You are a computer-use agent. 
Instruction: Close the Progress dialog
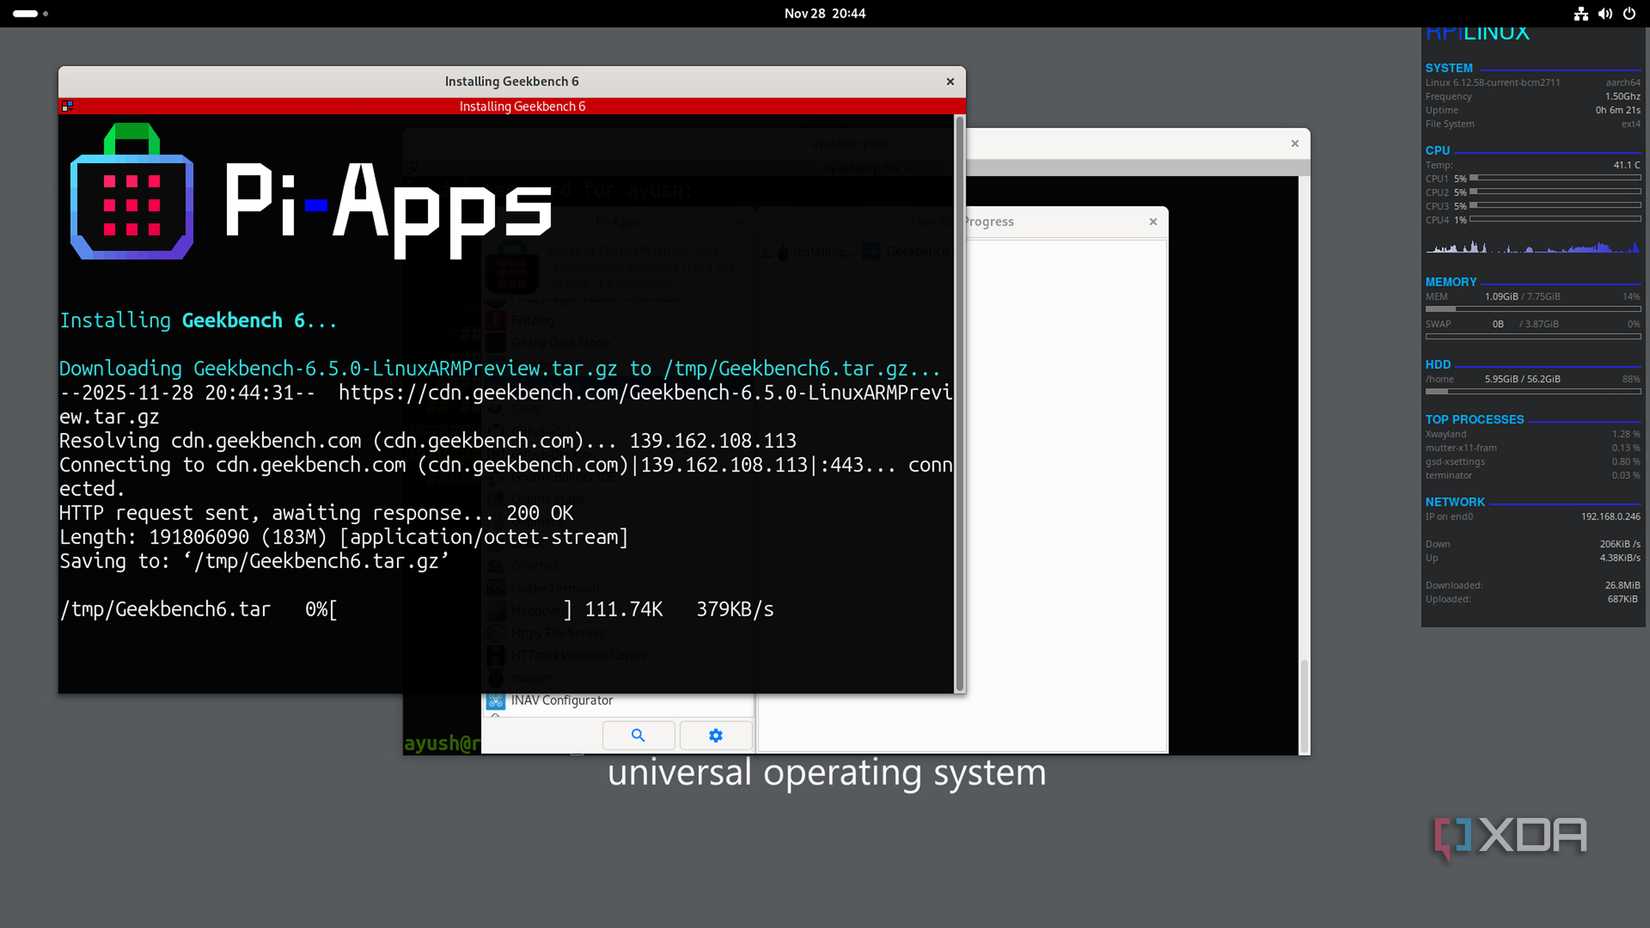click(1152, 221)
